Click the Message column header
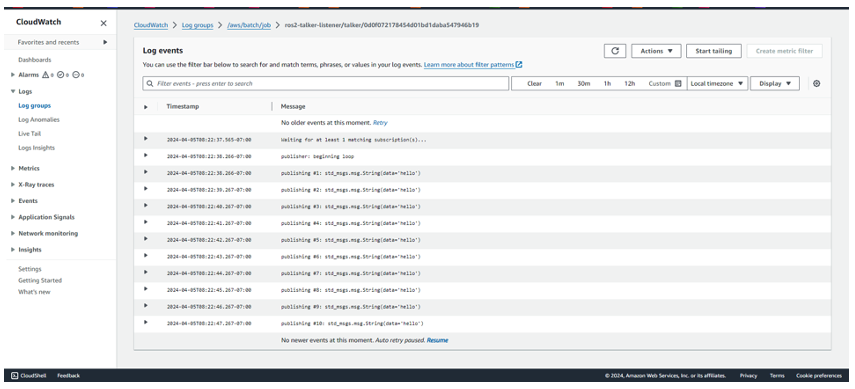Screen dimensions: 855x389 pyautogui.click(x=293, y=106)
